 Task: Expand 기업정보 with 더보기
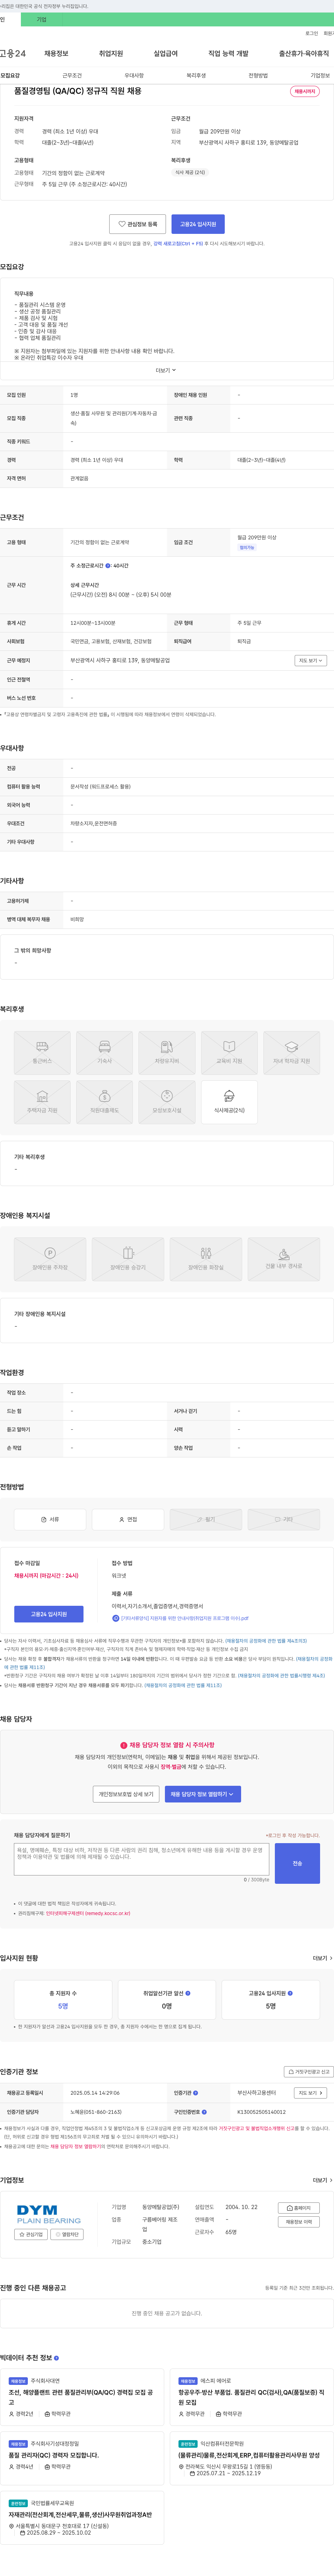click(x=322, y=2180)
